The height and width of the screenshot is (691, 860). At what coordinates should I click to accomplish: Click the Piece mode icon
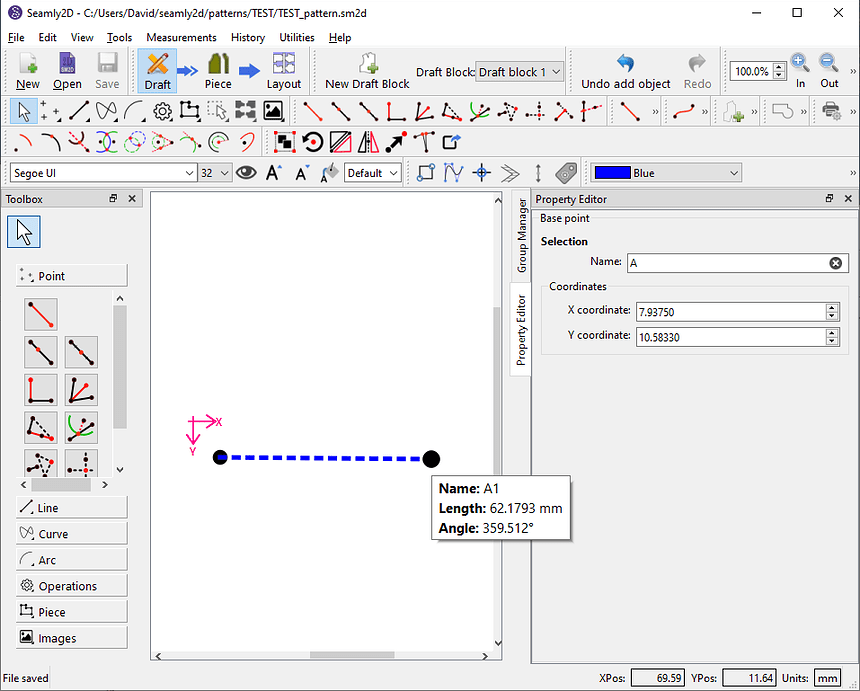tap(218, 70)
